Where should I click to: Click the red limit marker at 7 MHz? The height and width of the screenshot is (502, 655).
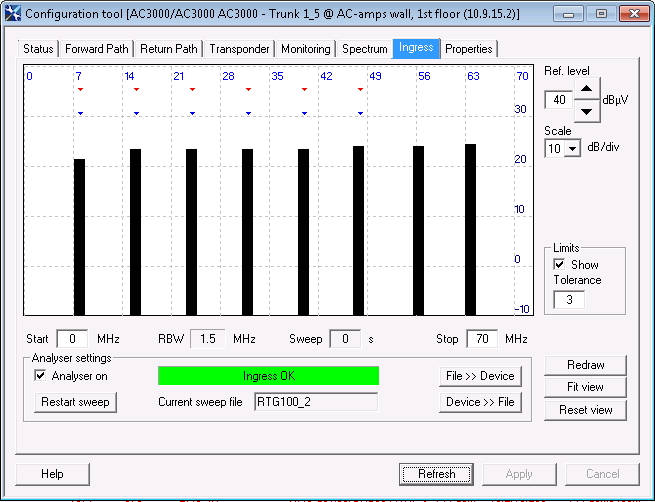81,89
